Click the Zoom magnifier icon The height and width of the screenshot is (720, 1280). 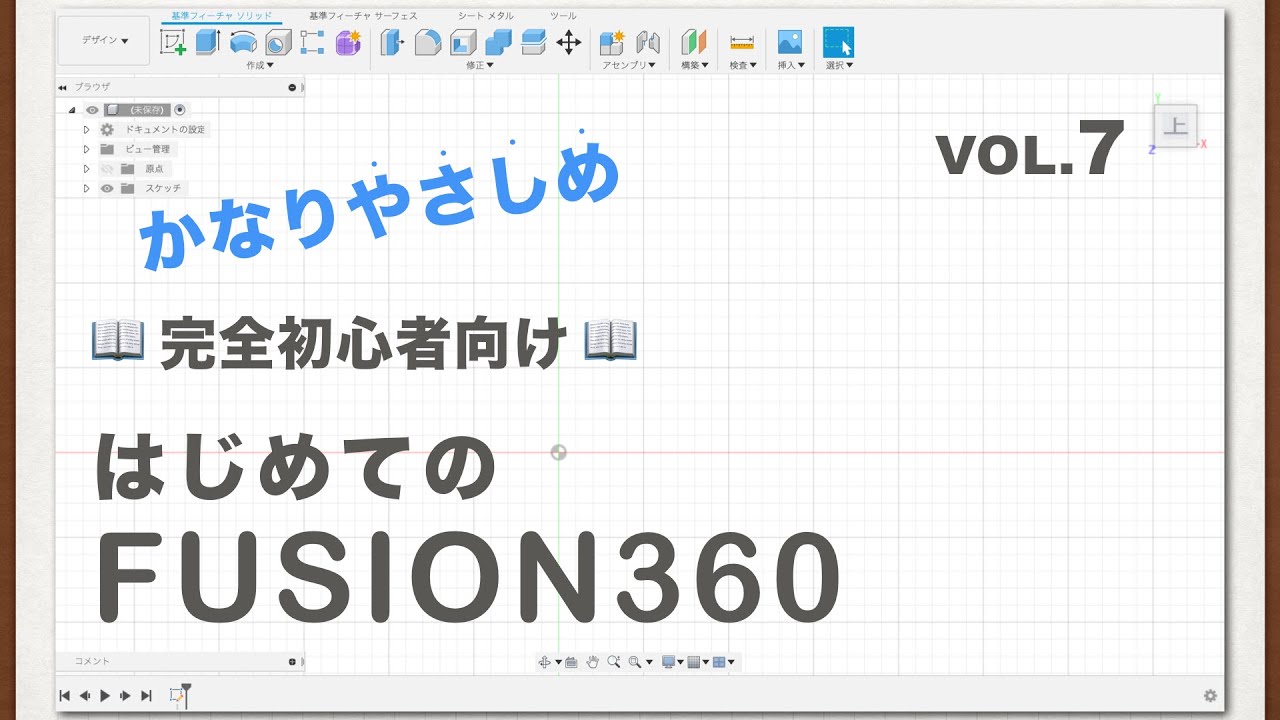click(x=613, y=662)
